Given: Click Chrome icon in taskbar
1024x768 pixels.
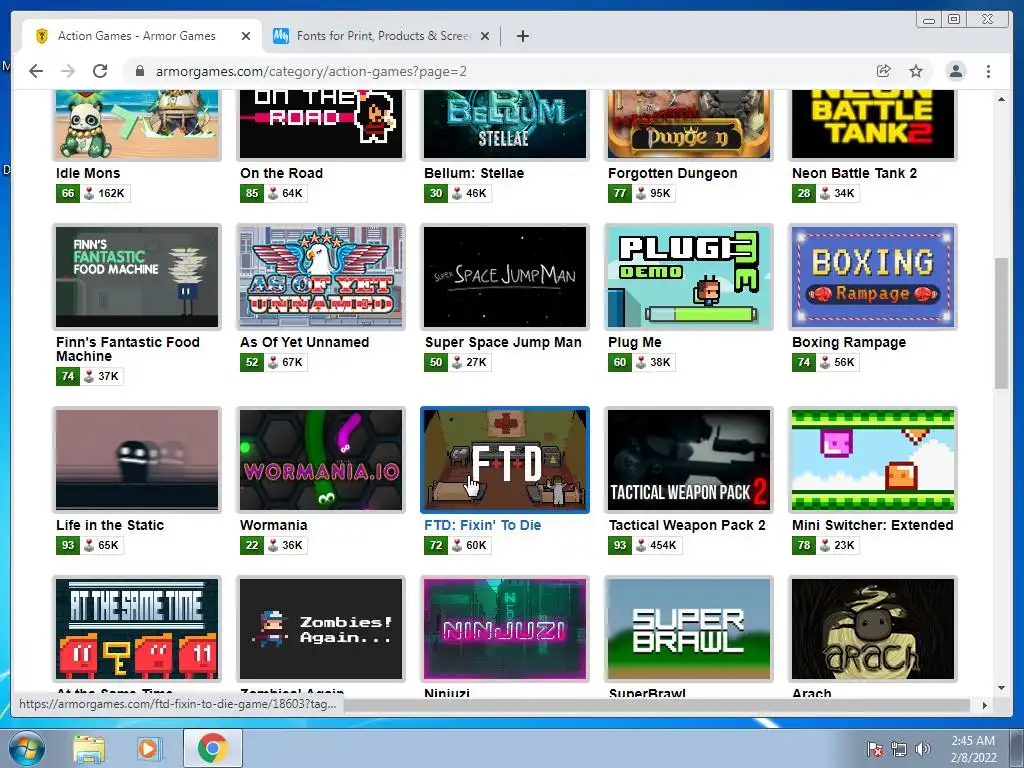Looking at the screenshot, I should [213, 748].
